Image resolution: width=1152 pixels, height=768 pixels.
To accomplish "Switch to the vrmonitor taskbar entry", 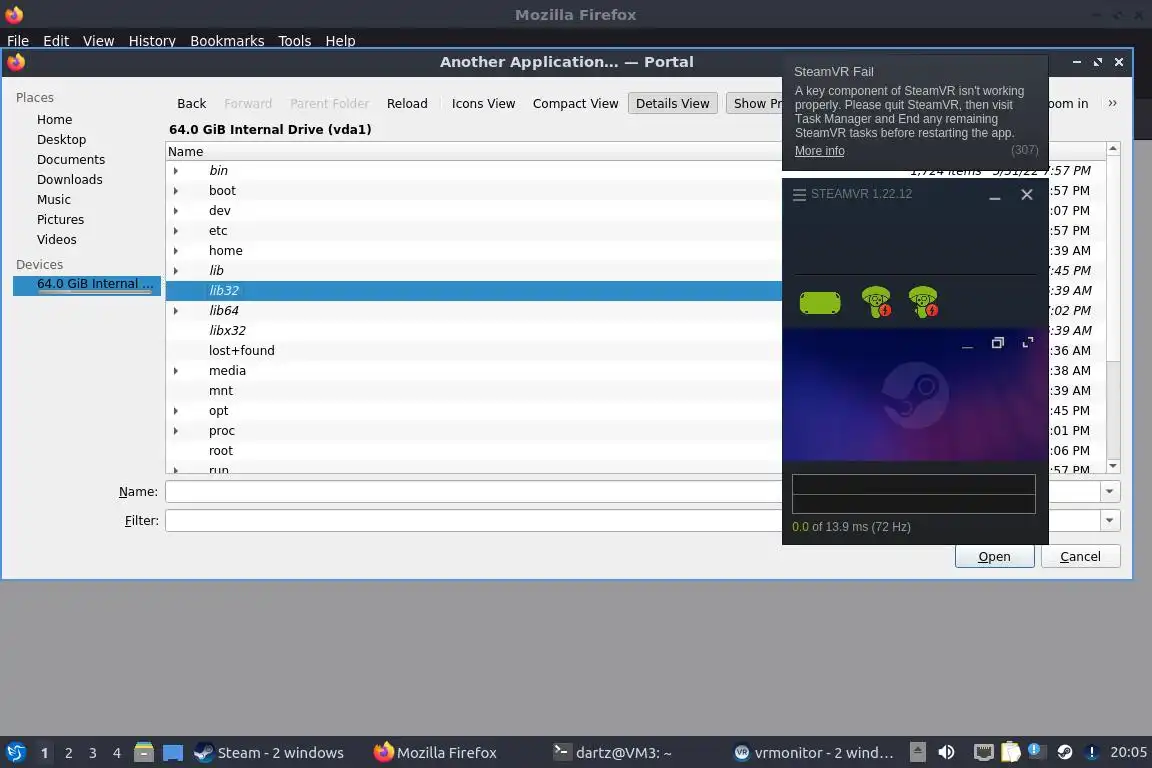I will (814, 753).
